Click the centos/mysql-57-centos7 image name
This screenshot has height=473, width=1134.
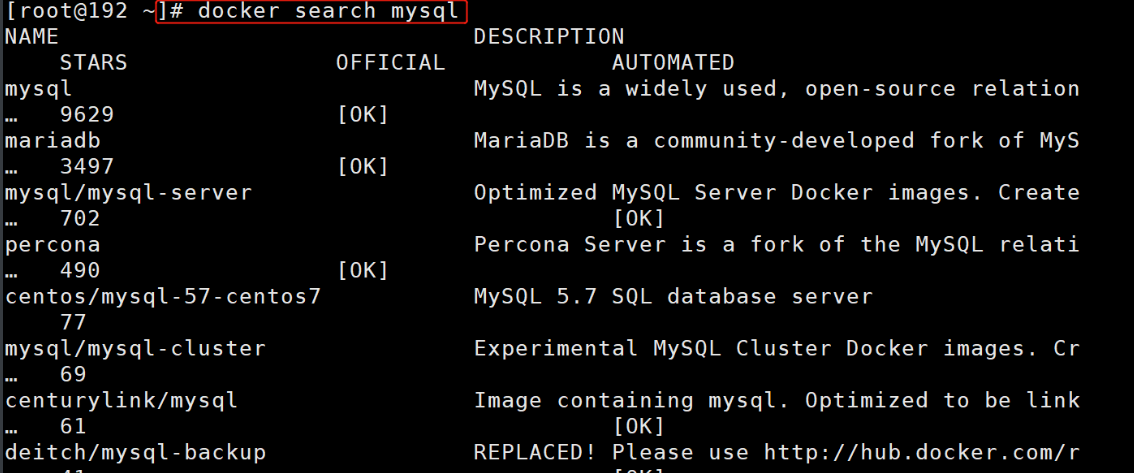coord(163,297)
